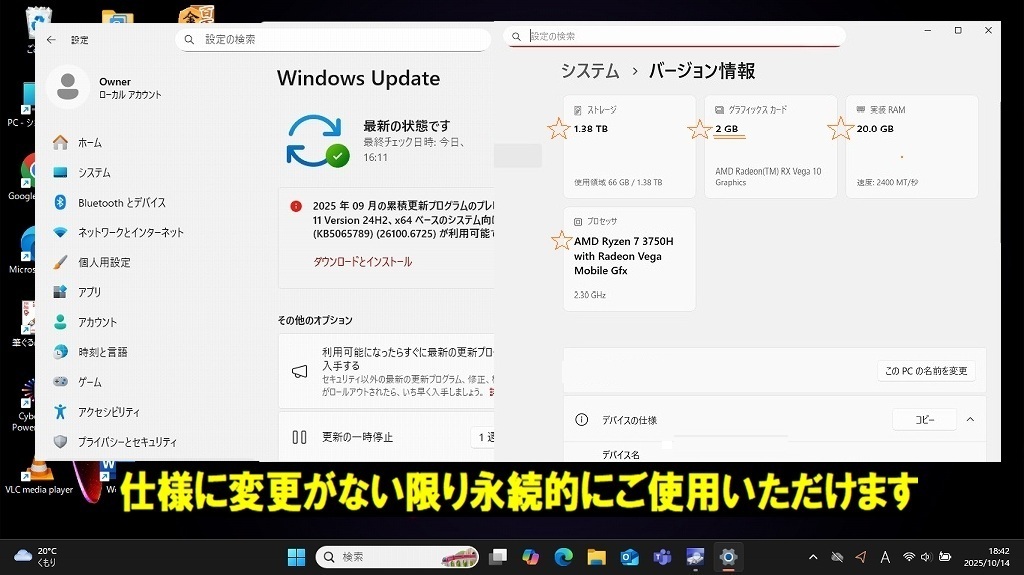Click the megaphone icon for latest updates option
The width and height of the screenshot is (1024, 575).
tap(299, 372)
